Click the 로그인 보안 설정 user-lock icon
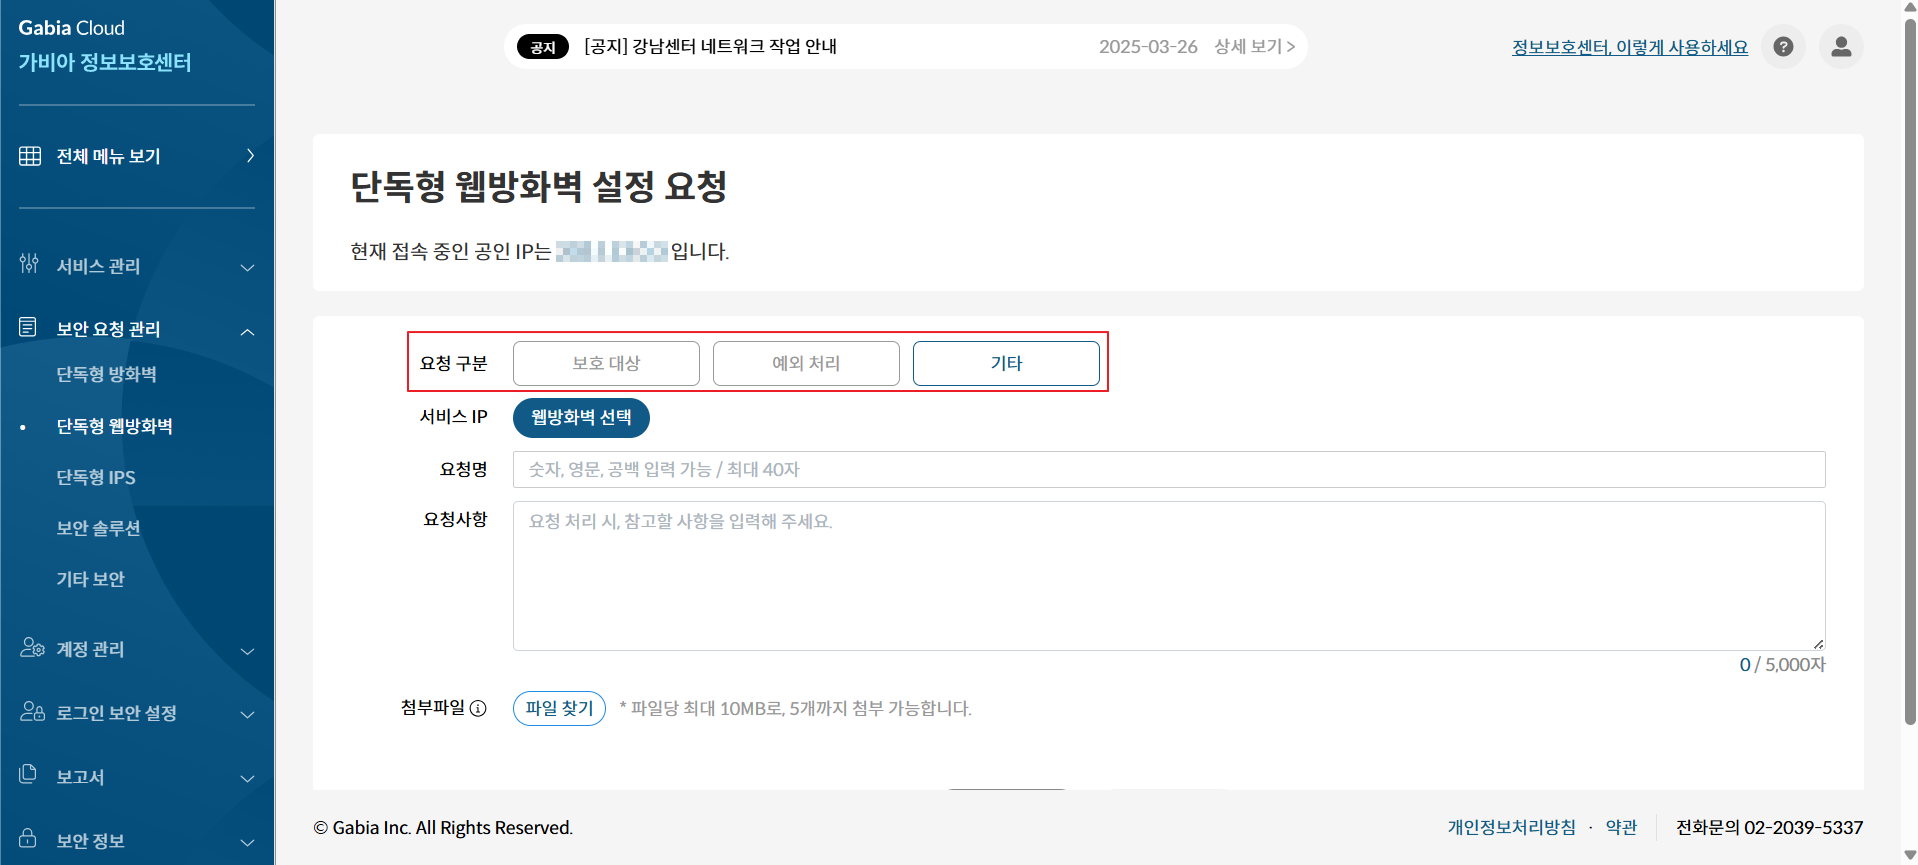This screenshot has height=865, width=1918. pyautogui.click(x=31, y=712)
